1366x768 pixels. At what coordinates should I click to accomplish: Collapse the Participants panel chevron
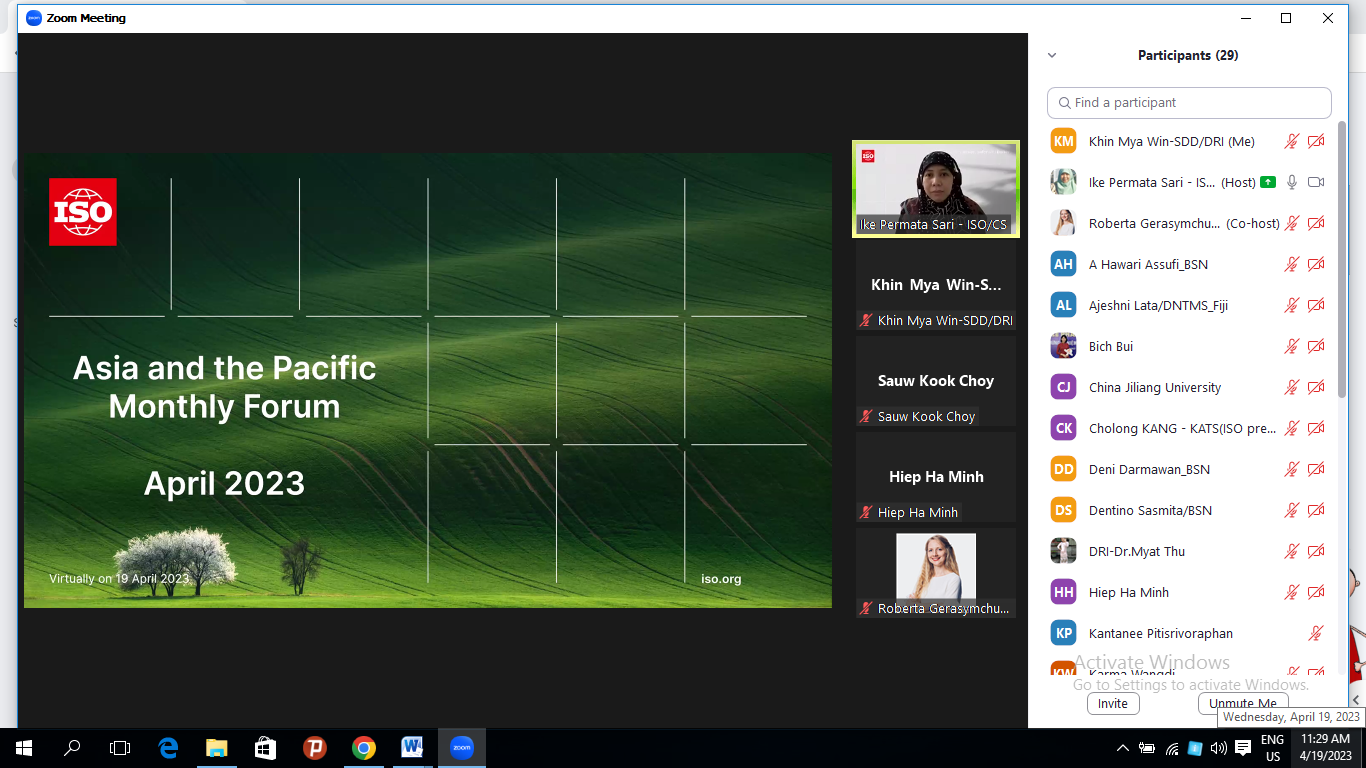tap(1051, 56)
